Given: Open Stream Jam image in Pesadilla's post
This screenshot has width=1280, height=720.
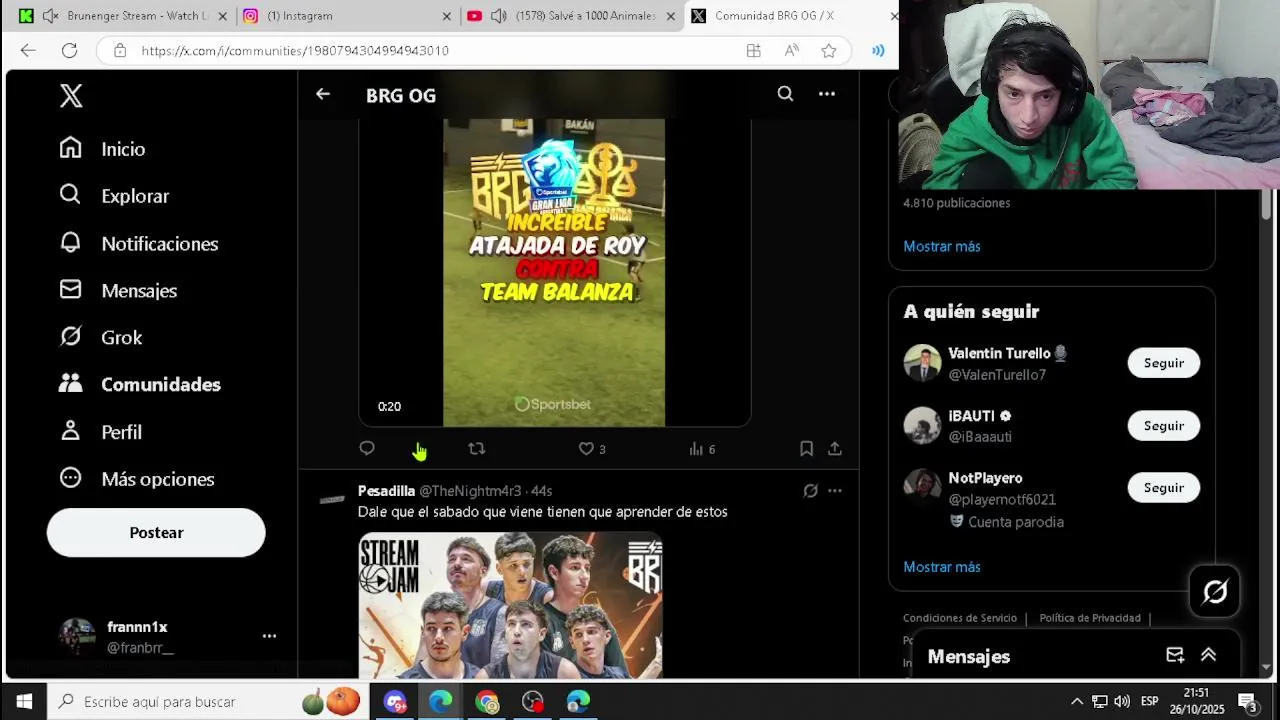Looking at the screenshot, I should (511, 606).
